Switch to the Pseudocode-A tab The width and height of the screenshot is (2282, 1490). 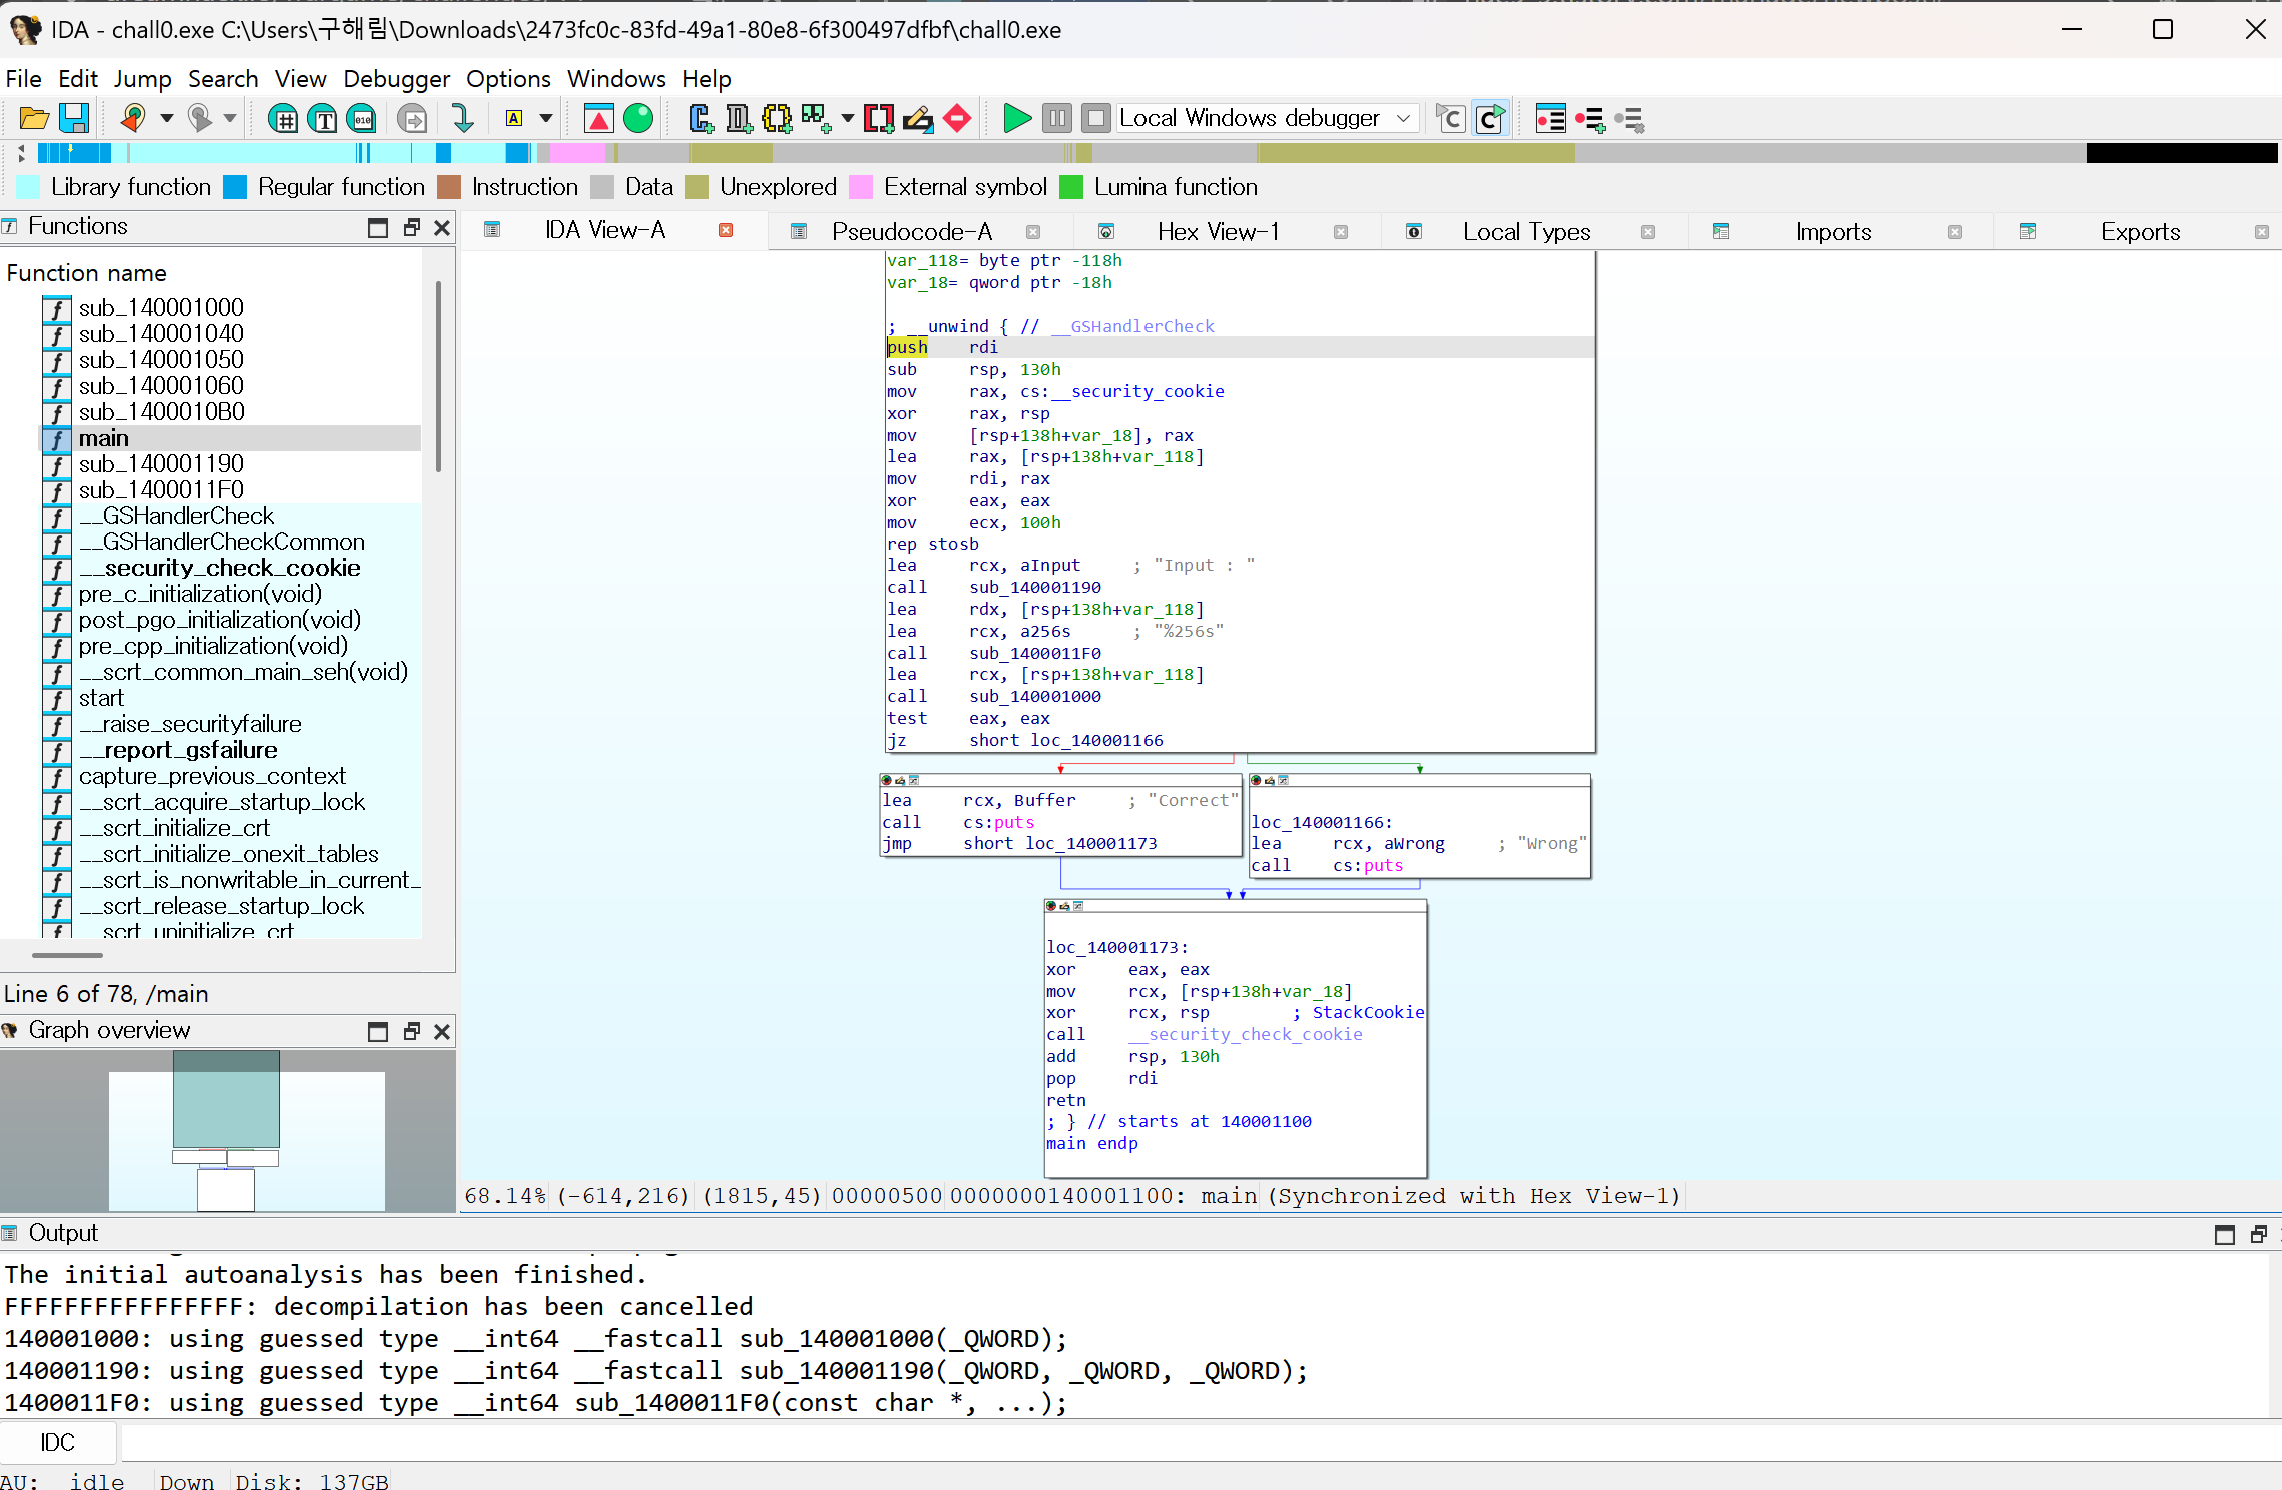(912, 232)
